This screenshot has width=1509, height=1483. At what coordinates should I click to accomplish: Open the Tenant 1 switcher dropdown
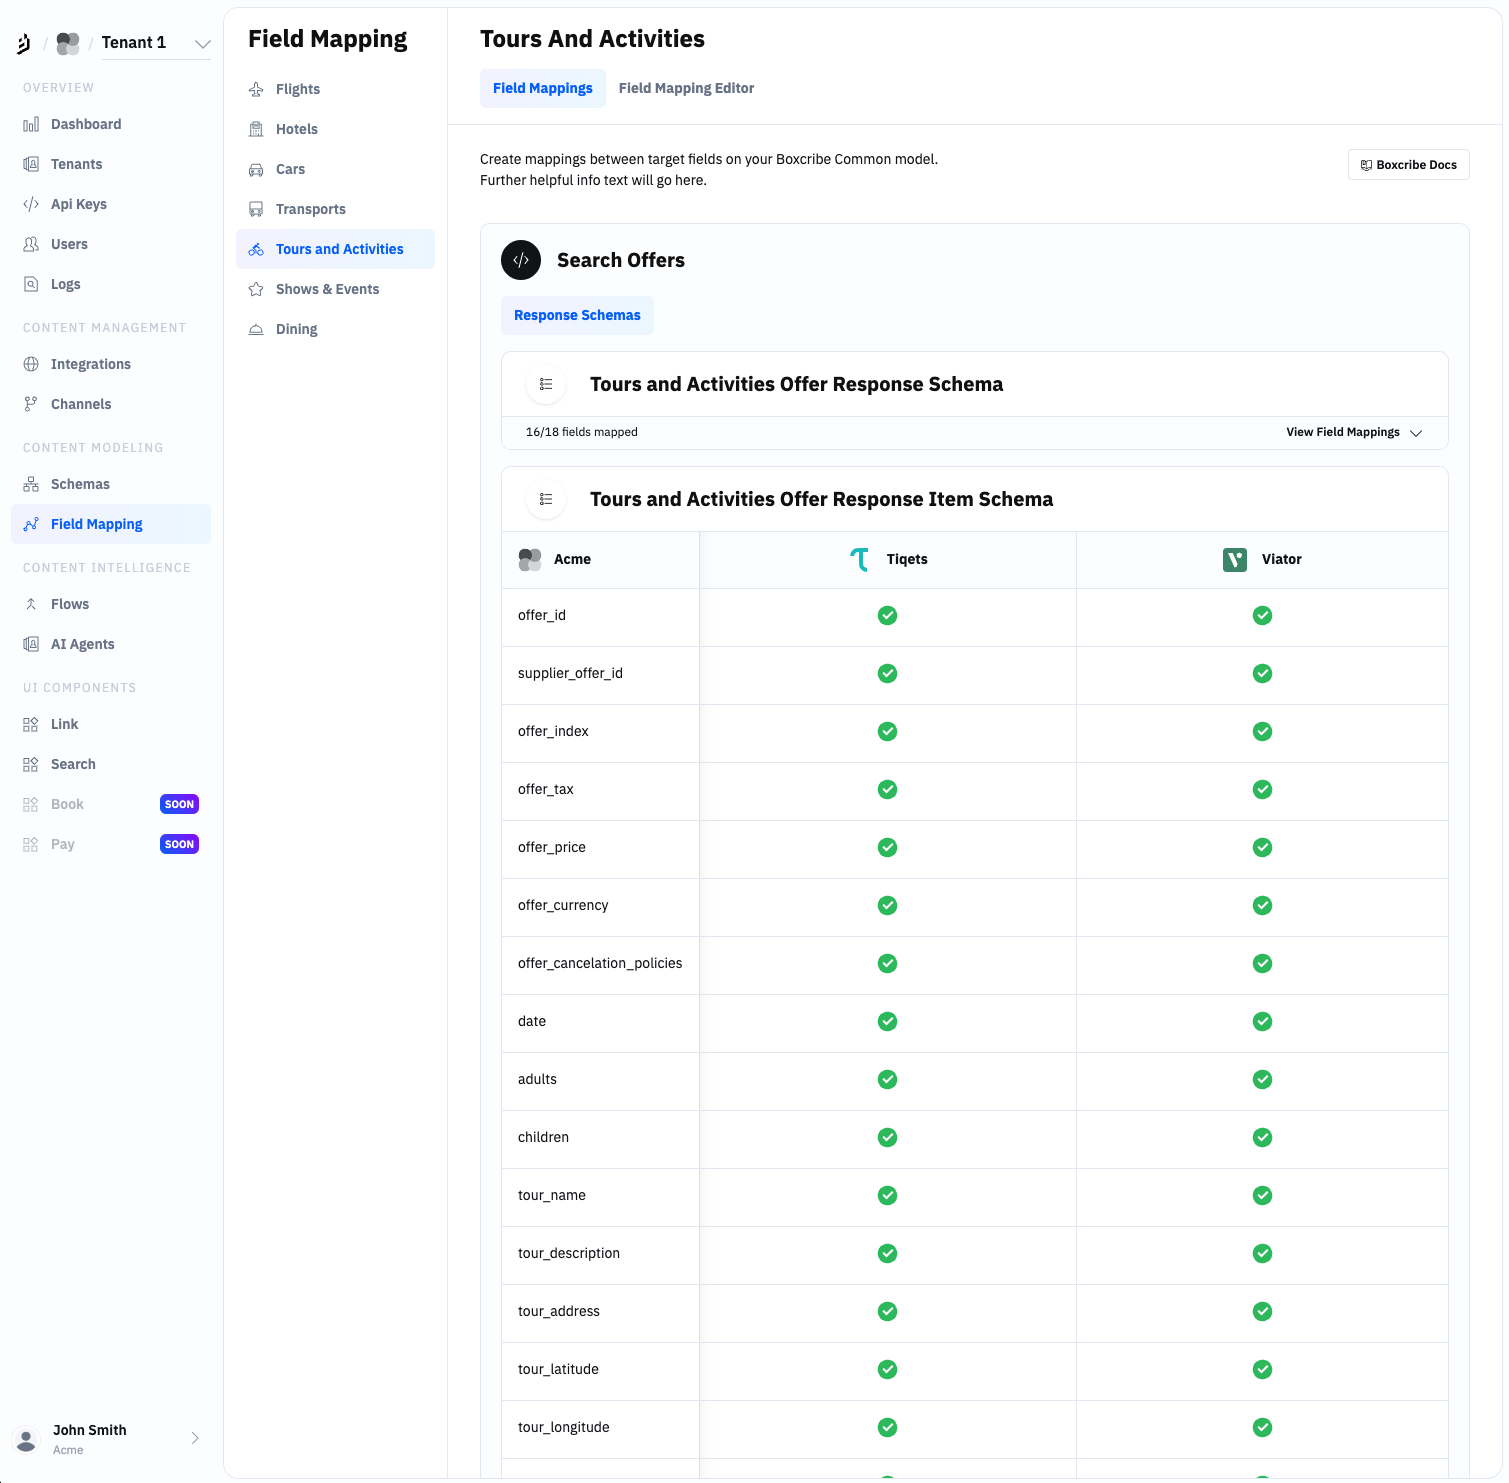click(x=202, y=43)
